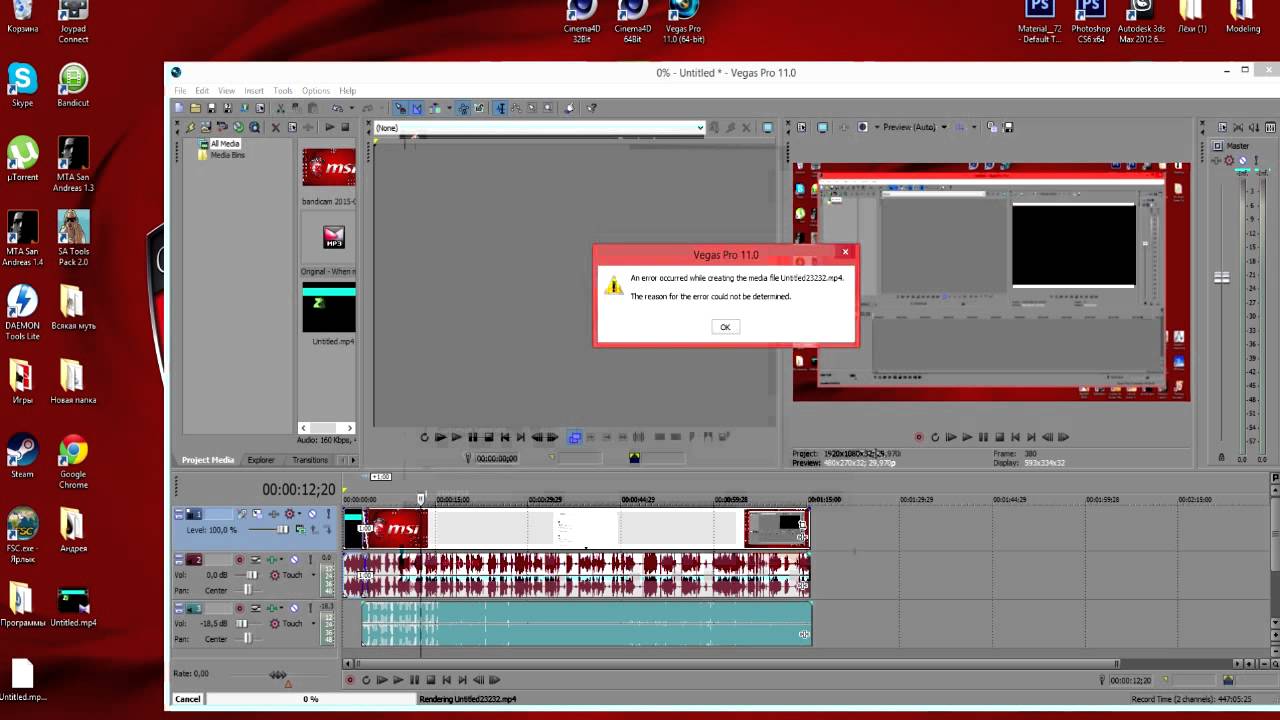This screenshot has height=720, width=1280.
Task: Select the MSI bandicam video thumbnail
Action: click(x=328, y=167)
